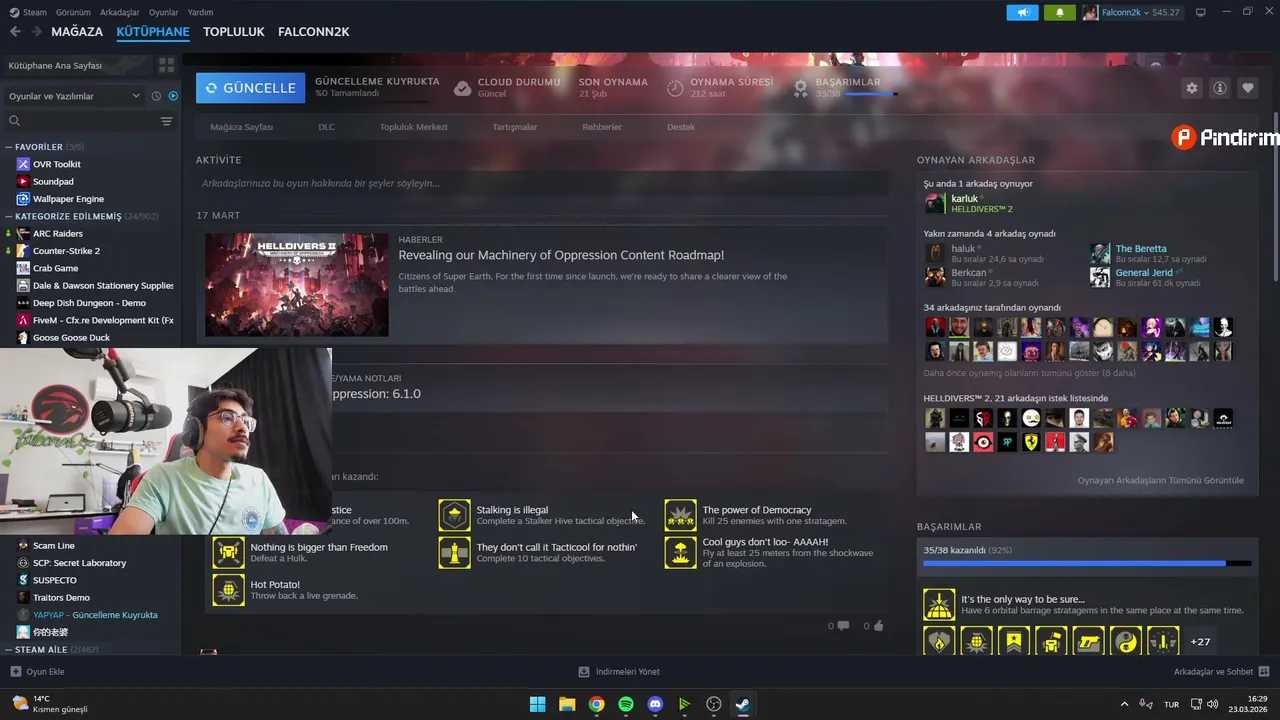Image resolution: width=1280 pixels, height=720 pixels.
Task: Open Mağaza Sayfası link
Action: coord(241,127)
